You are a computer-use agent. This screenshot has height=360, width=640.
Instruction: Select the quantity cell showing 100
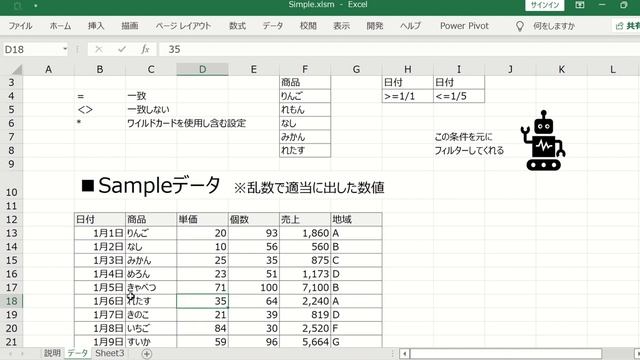[x=254, y=288]
